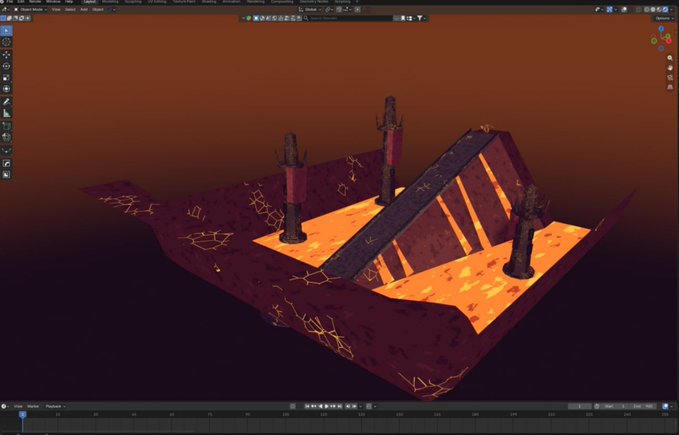Select the Annotate pencil tool
The width and height of the screenshot is (679, 435).
click(6, 102)
